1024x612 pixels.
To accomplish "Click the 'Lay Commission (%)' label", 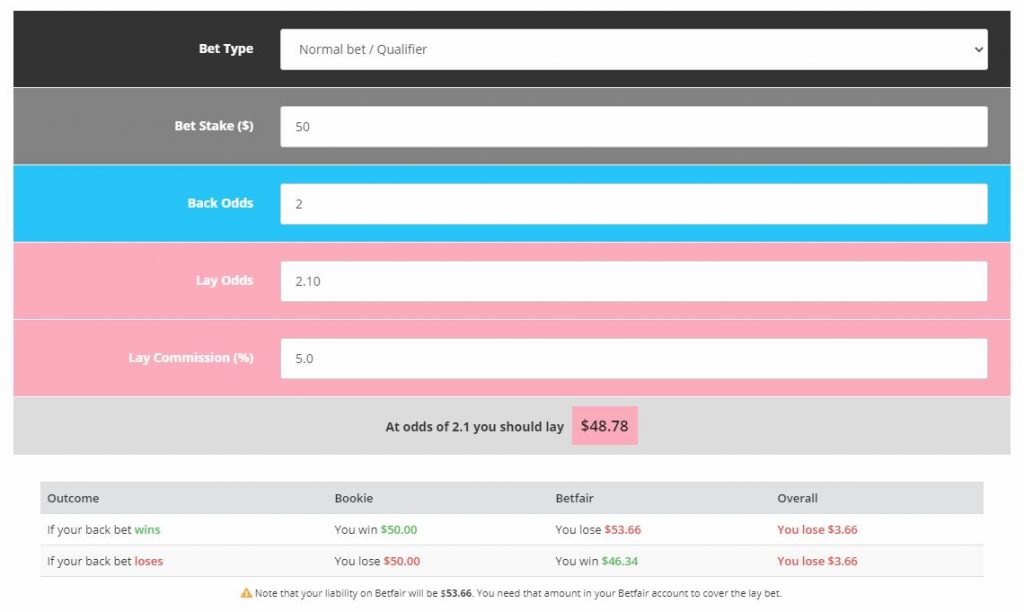I will (191, 357).
